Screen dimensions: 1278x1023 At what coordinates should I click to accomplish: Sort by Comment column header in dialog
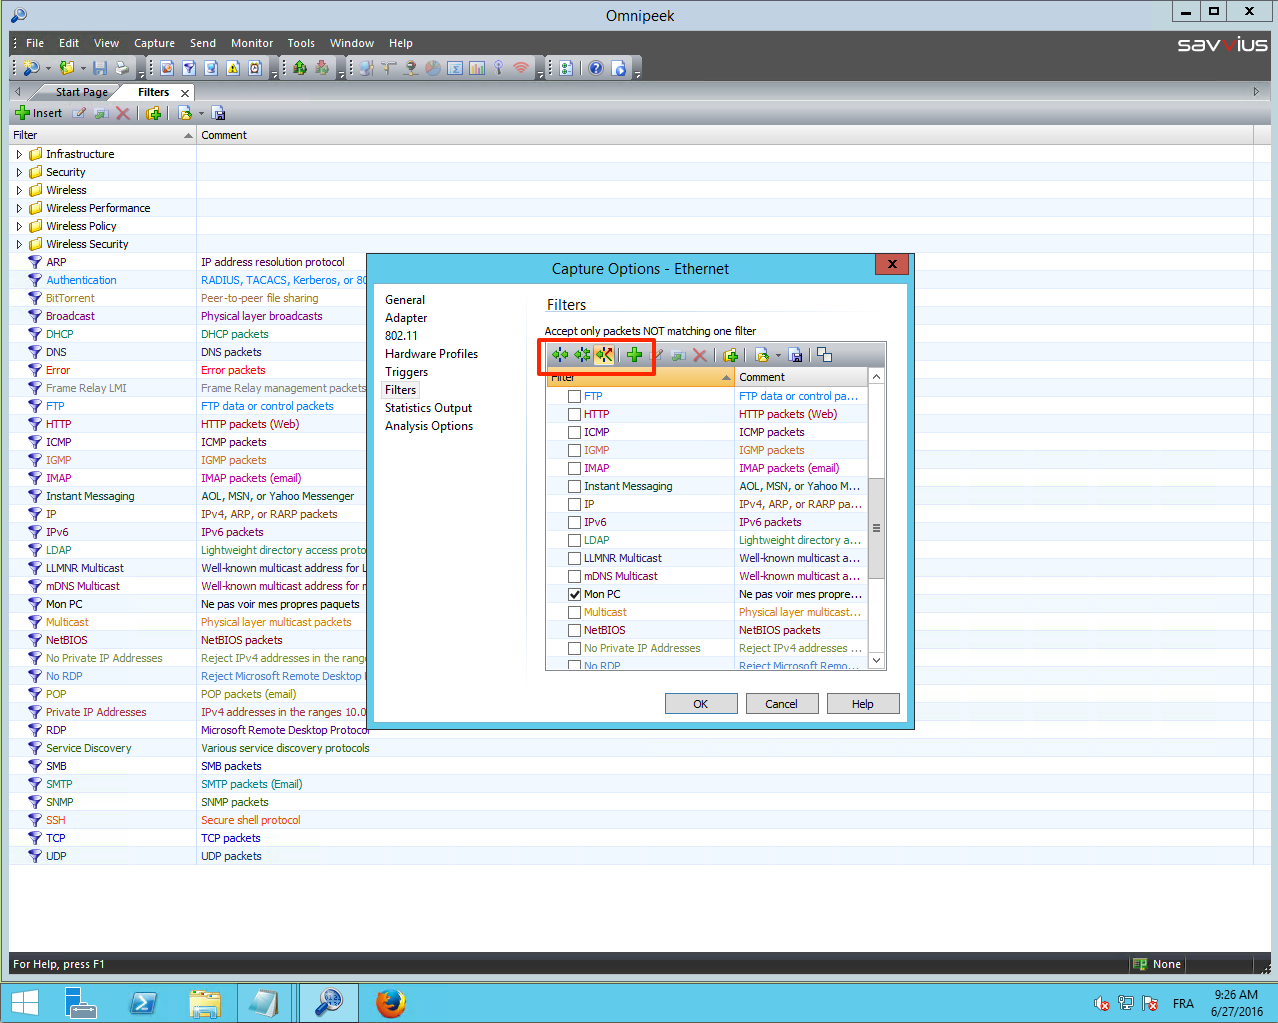(x=801, y=377)
